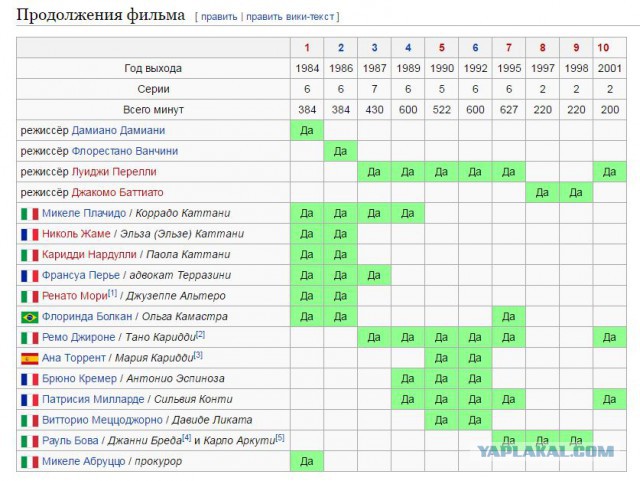Open Николь Жаме actor link
The width and height of the screenshot is (640, 481).
pos(76,234)
